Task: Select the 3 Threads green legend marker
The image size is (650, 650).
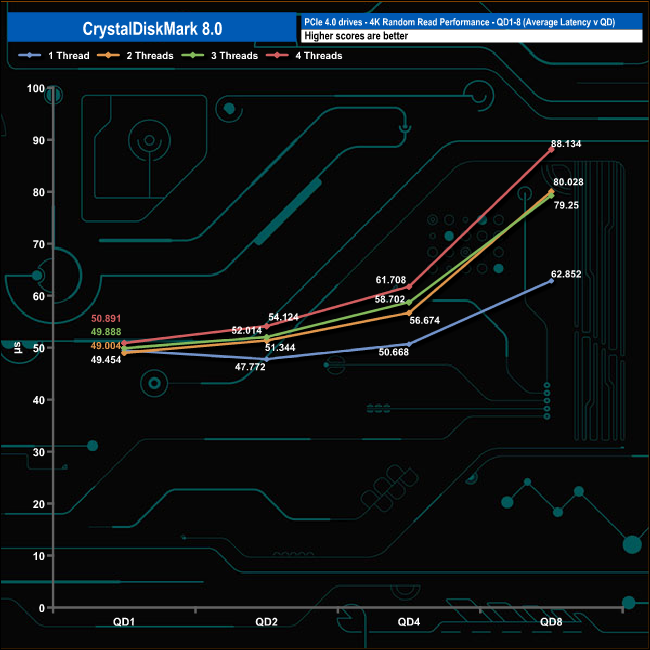Action: [193, 55]
